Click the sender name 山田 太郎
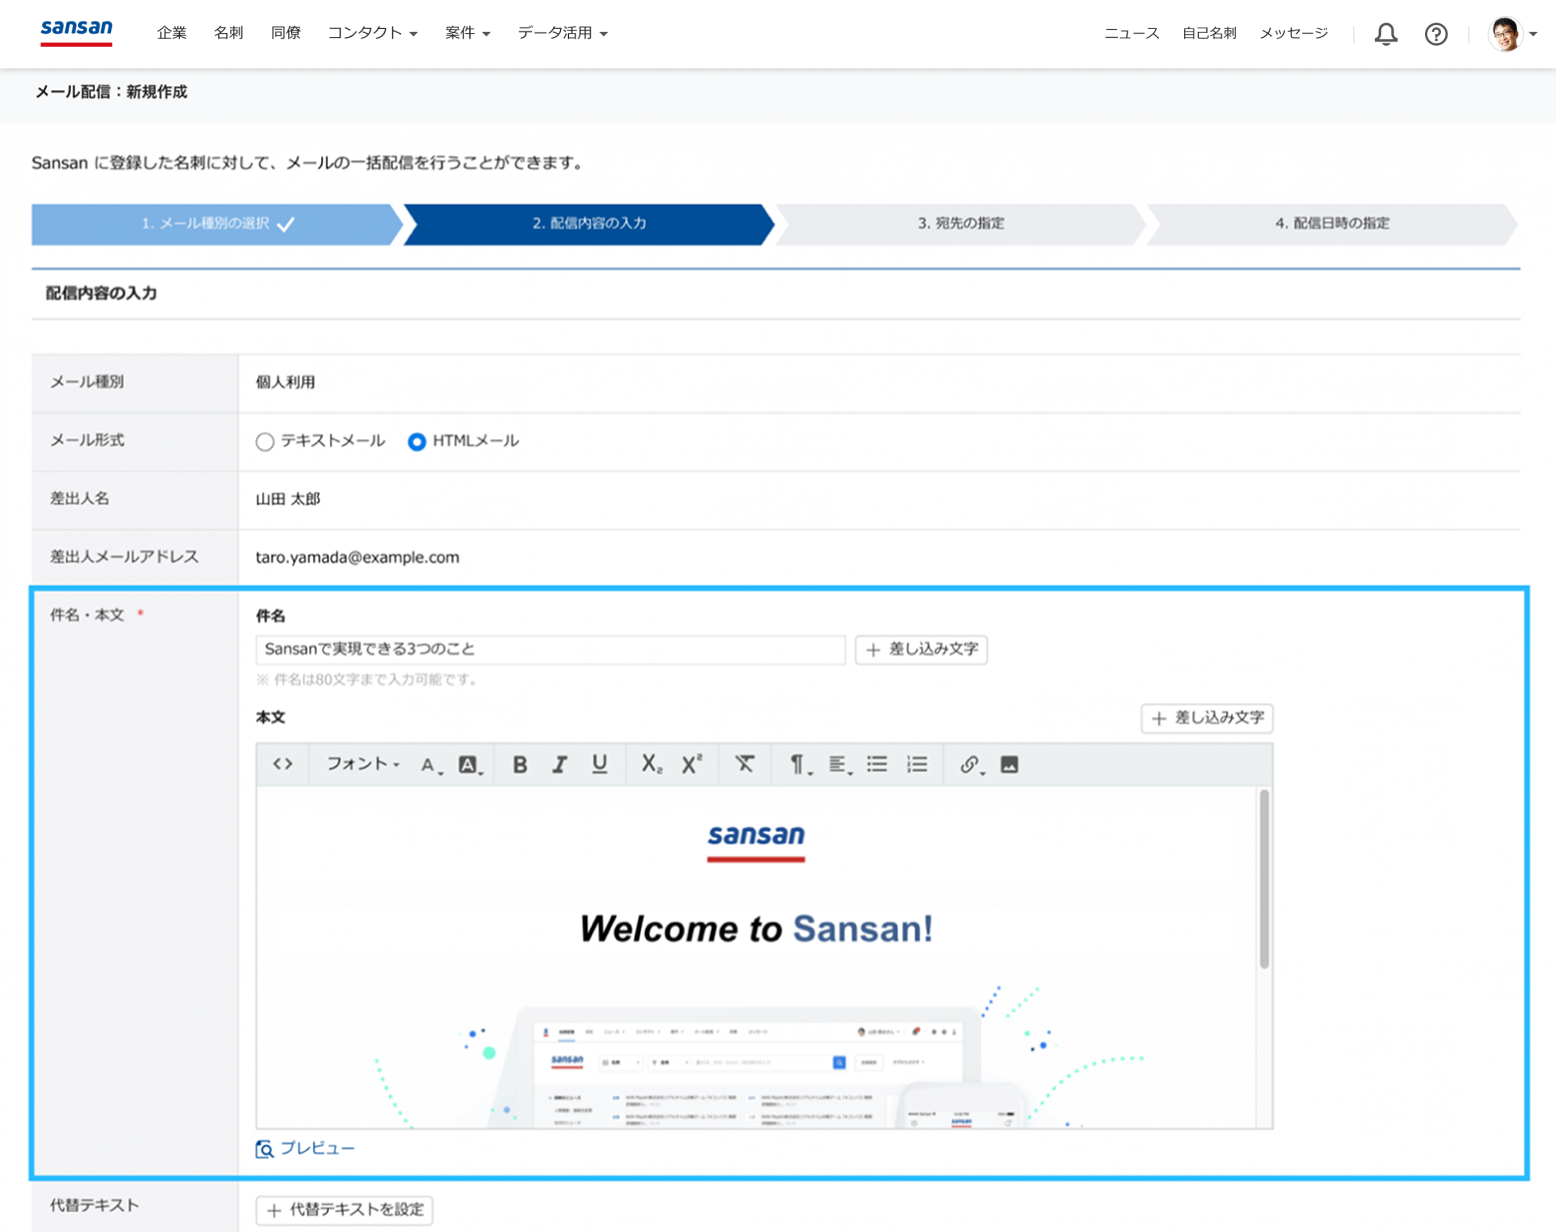The image size is (1556, 1232). coord(288,499)
